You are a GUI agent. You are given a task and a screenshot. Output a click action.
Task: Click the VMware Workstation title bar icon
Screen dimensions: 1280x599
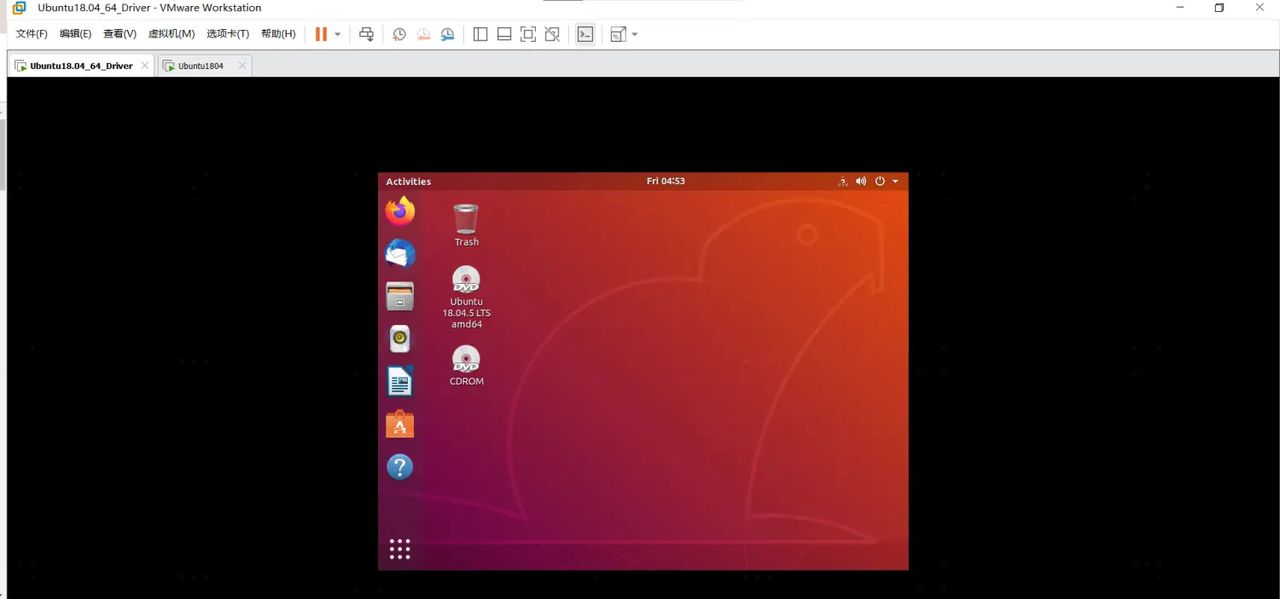(x=19, y=8)
